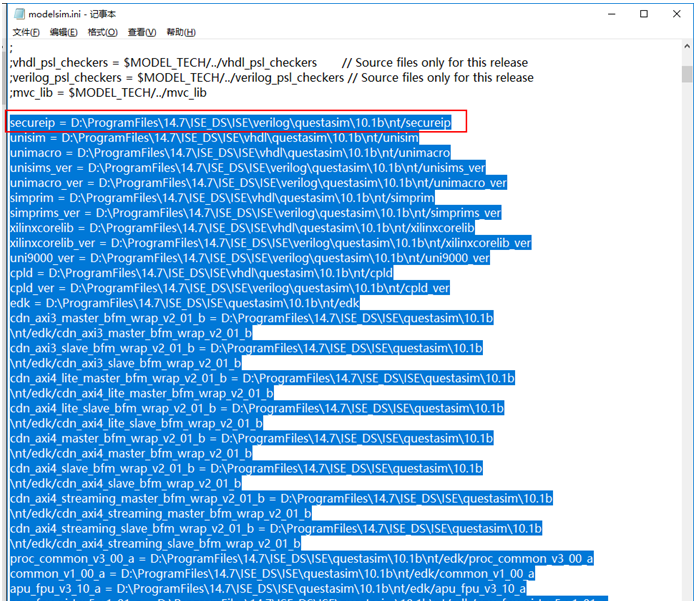Screen dimensions: 694x601
Task: Click the 'simprim =' vhdl library line
Action: [x=222, y=198]
